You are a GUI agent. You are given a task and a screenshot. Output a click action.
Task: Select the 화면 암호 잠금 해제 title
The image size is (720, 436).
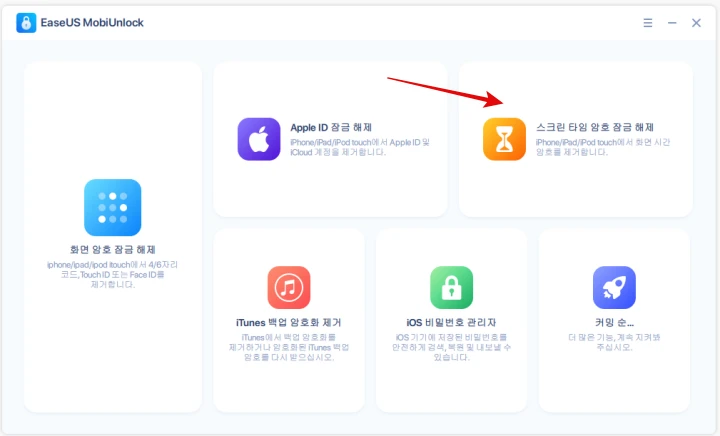[112, 250]
